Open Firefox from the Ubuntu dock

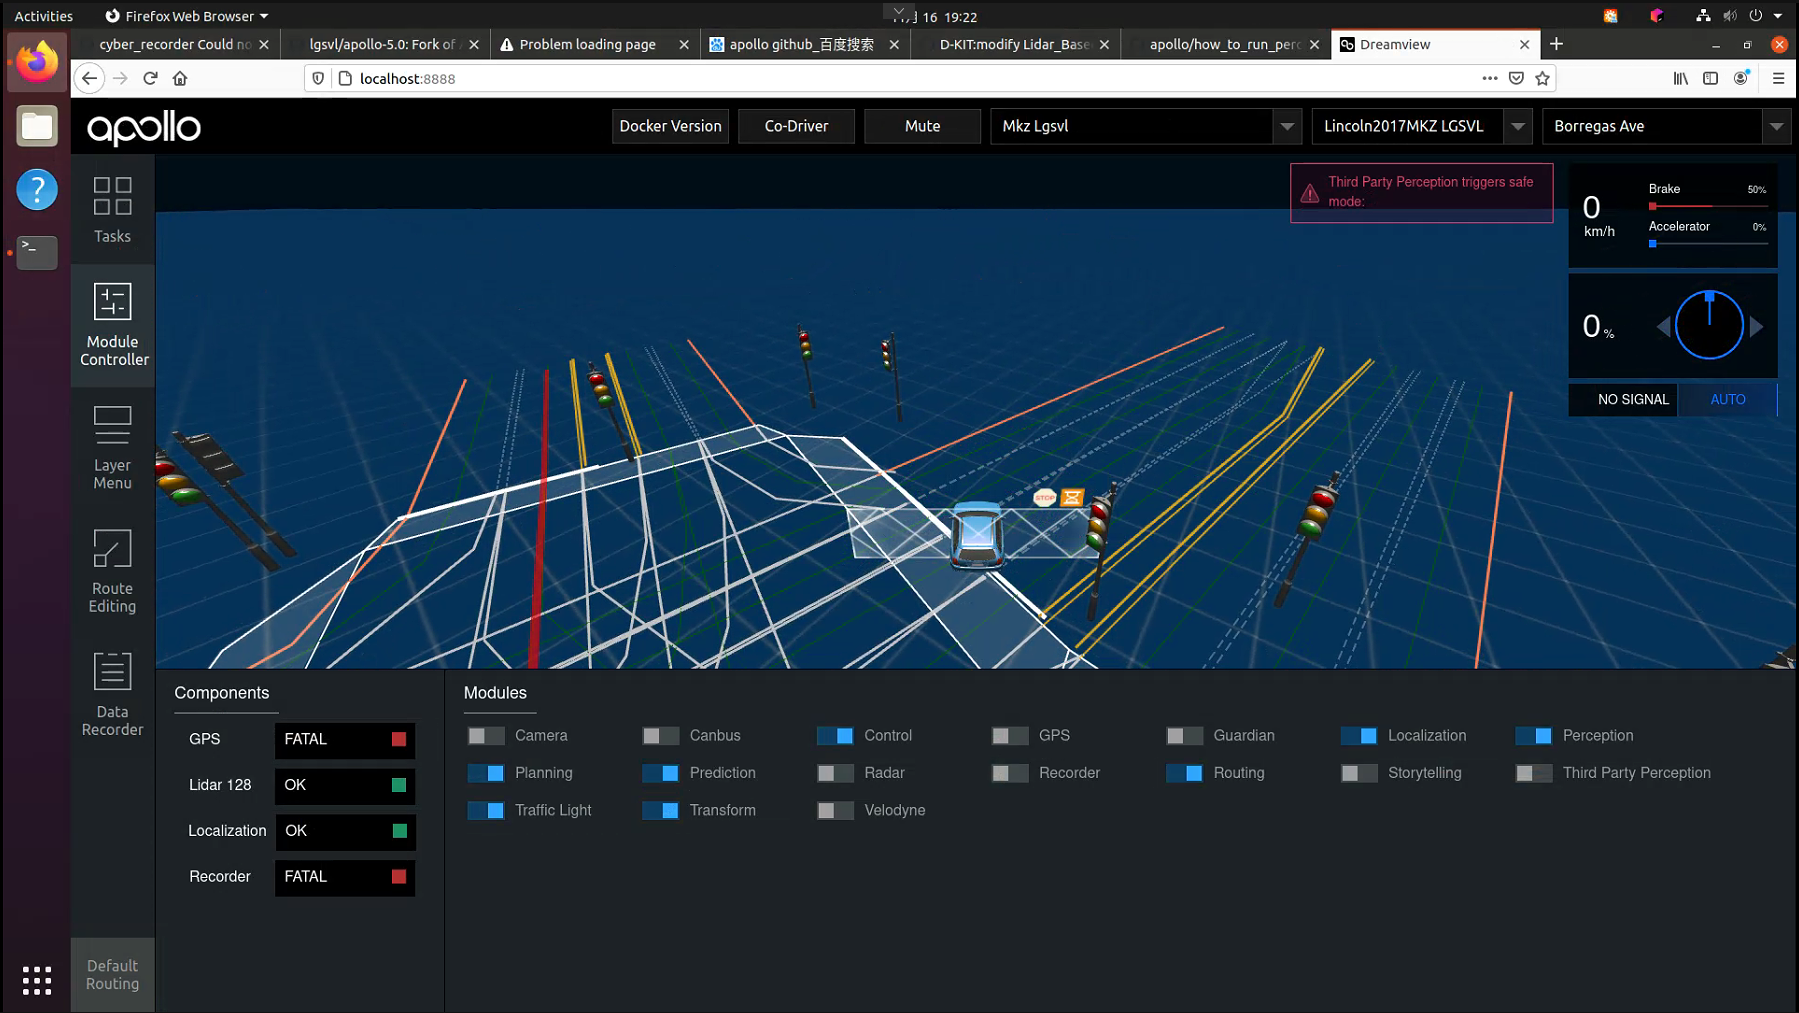(x=36, y=61)
